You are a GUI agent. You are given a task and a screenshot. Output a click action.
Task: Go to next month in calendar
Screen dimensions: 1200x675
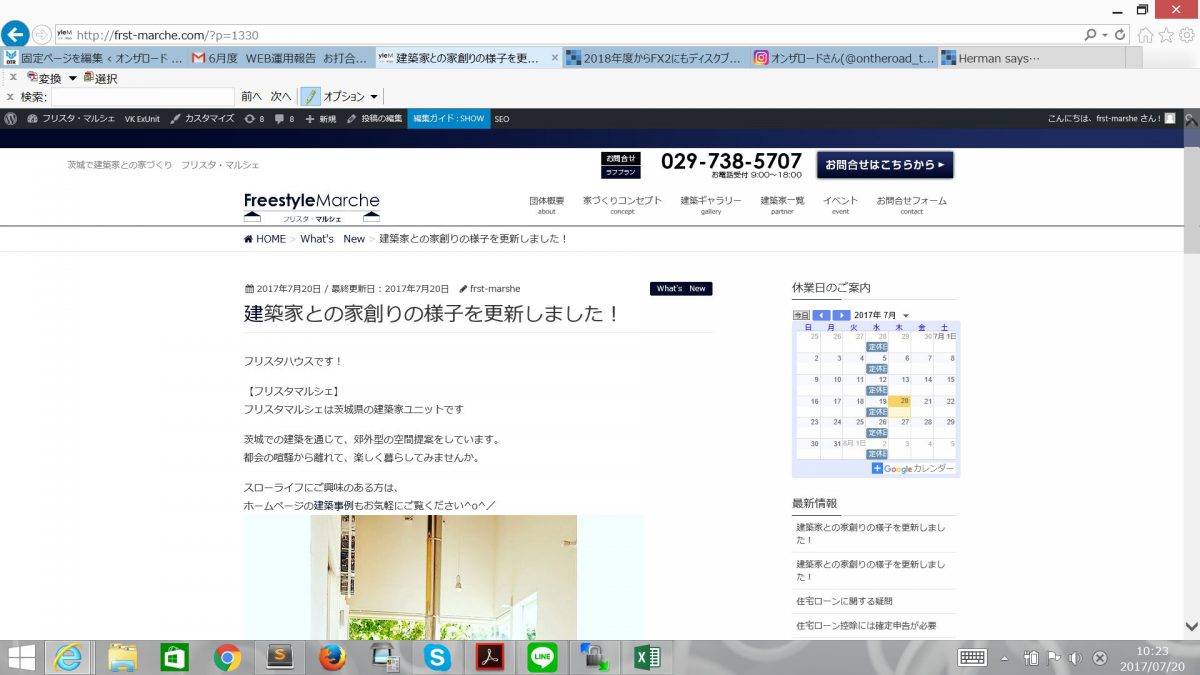[841, 315]
